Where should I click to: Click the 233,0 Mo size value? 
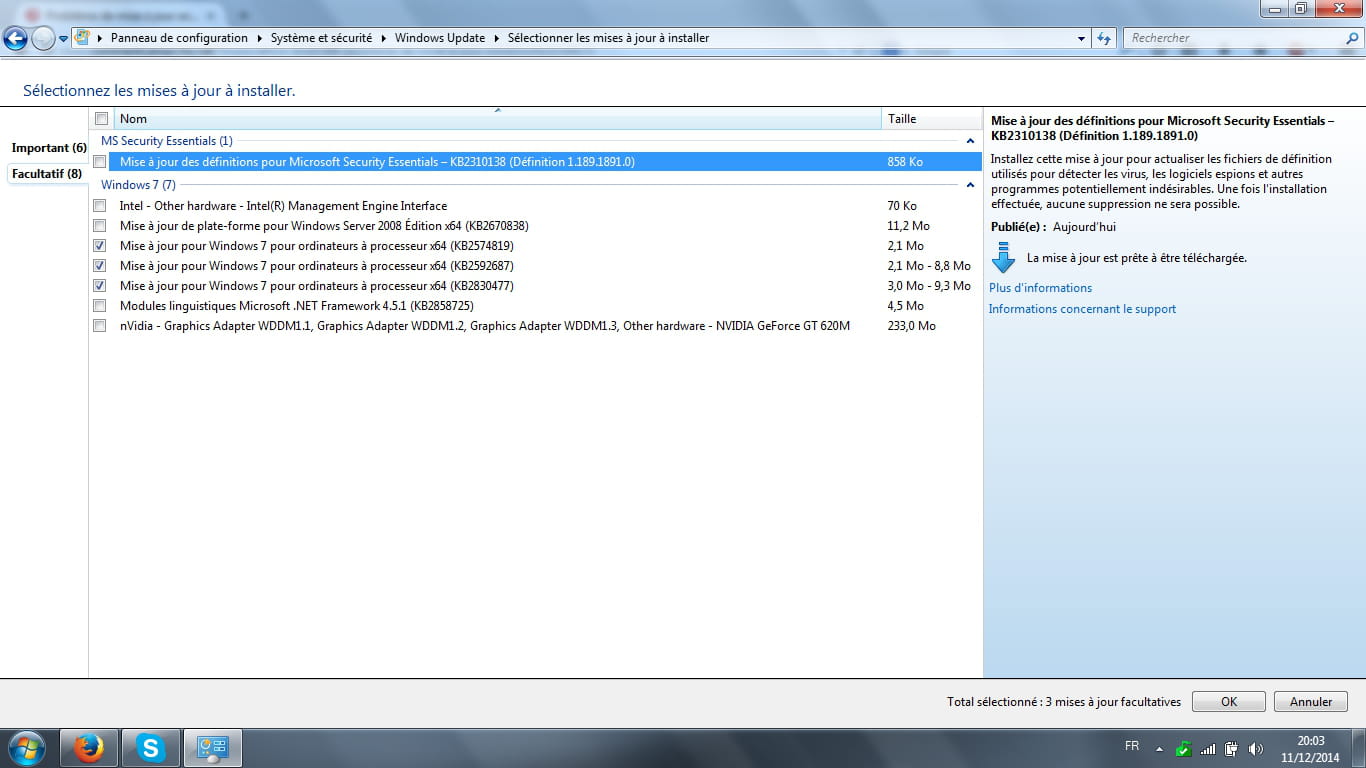coord(911,326)
